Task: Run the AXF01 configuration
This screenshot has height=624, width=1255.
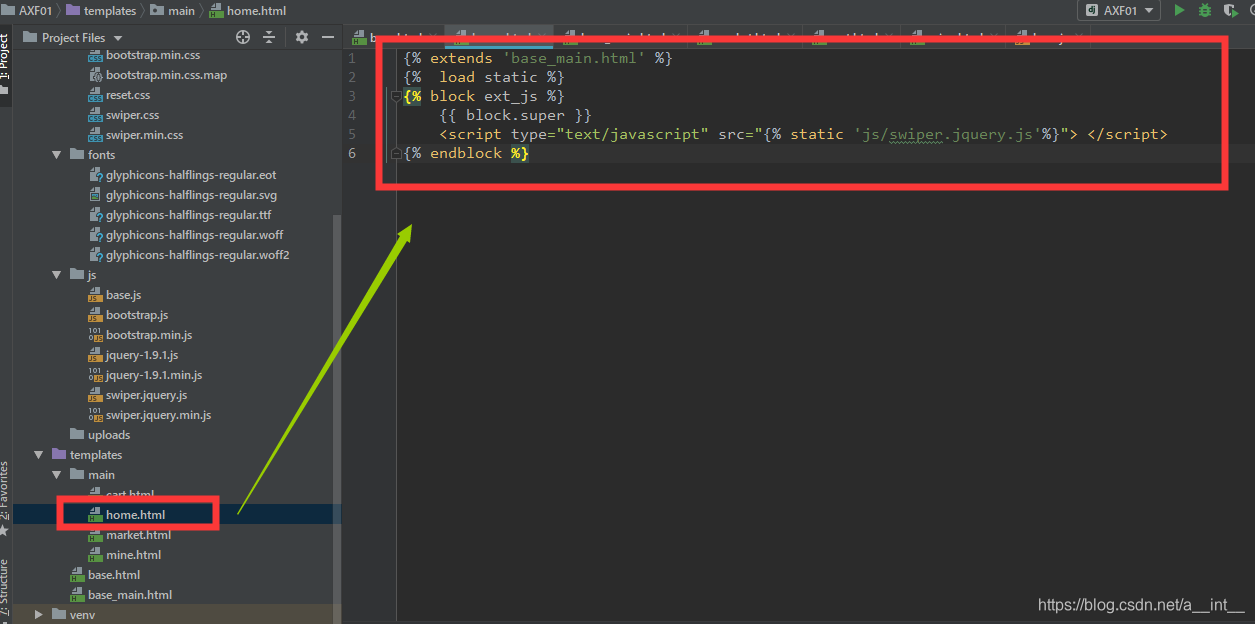Action: point(1180,10)
